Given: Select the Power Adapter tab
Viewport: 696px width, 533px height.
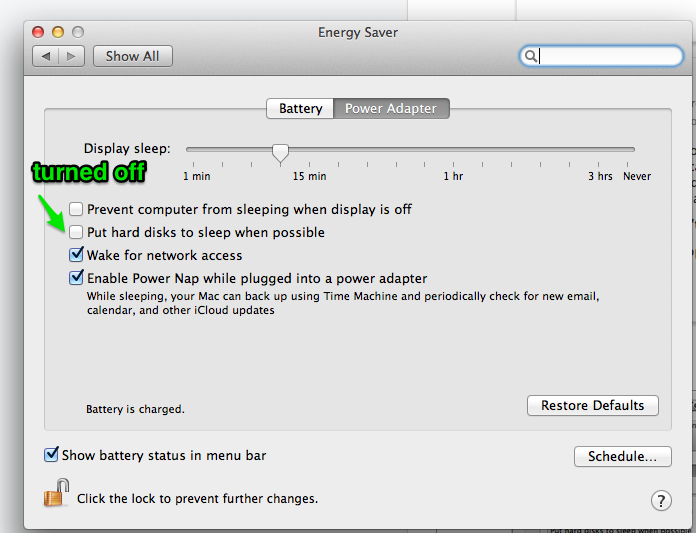Looking at the screenshot, I should [391, 109].
